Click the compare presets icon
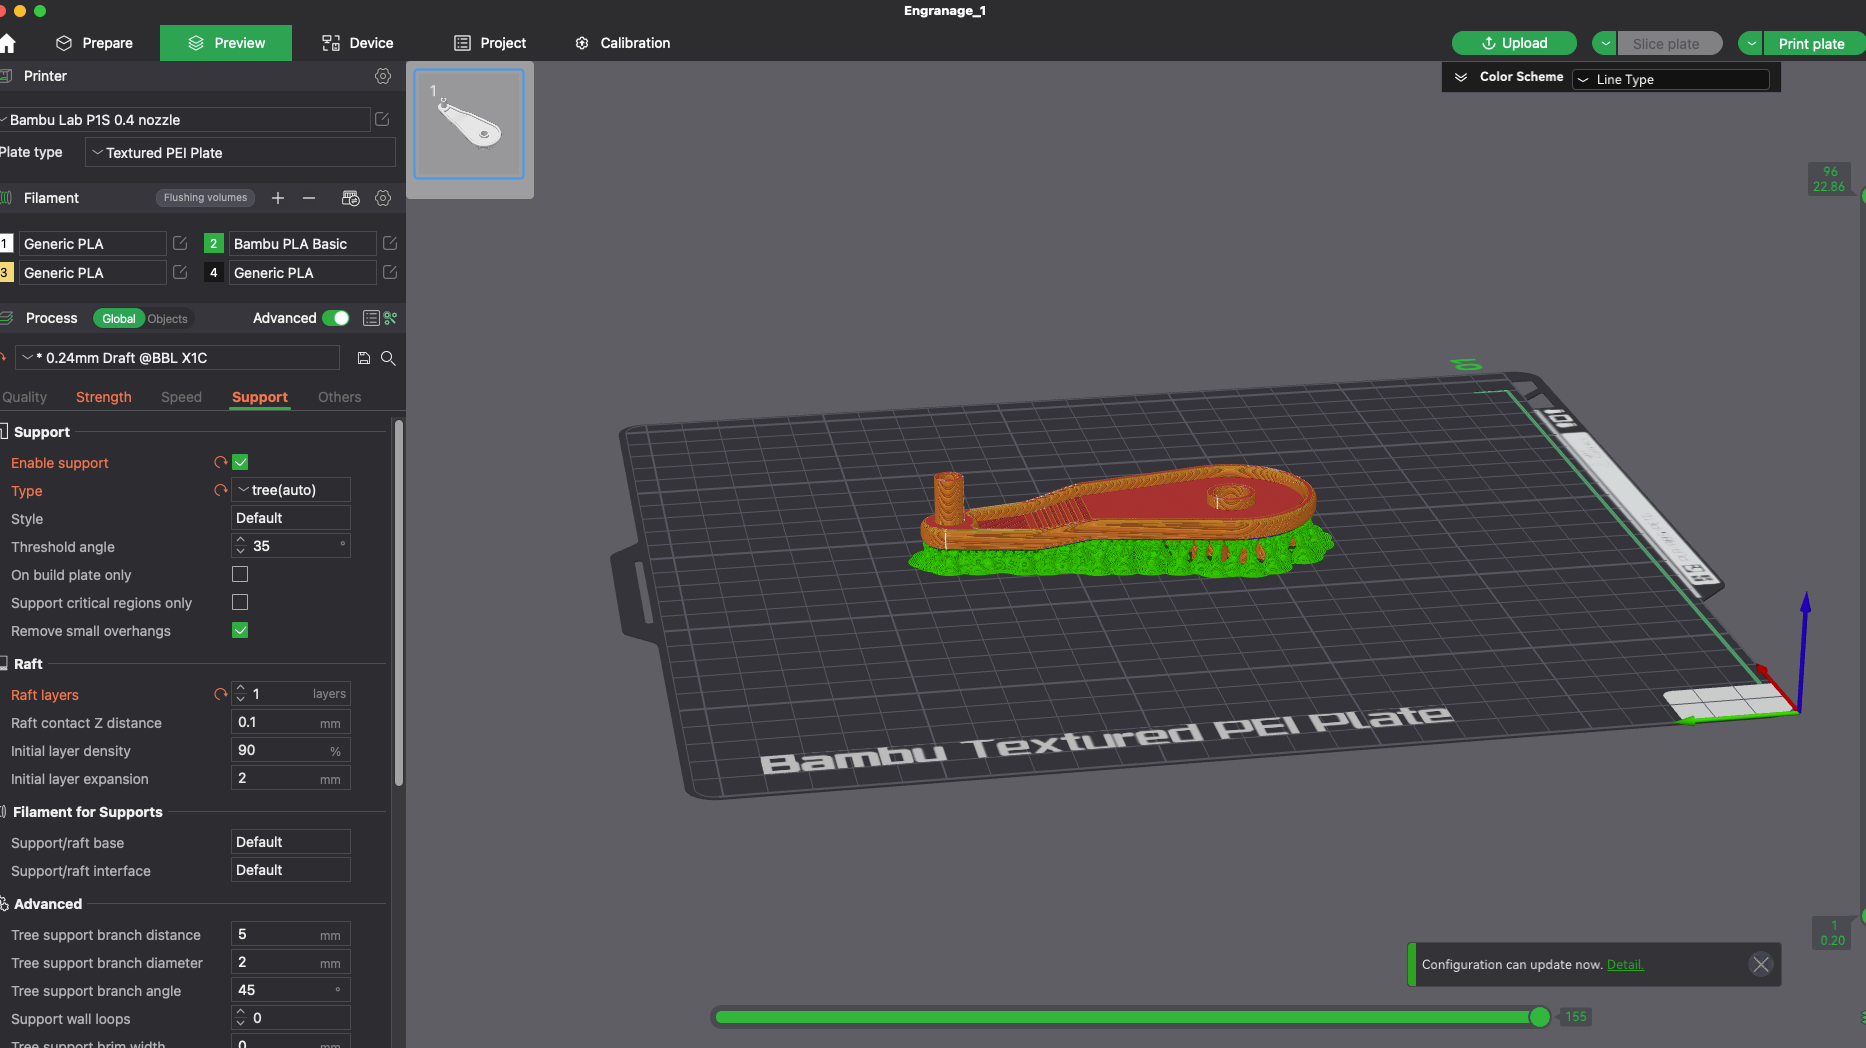 pos(391,318)
